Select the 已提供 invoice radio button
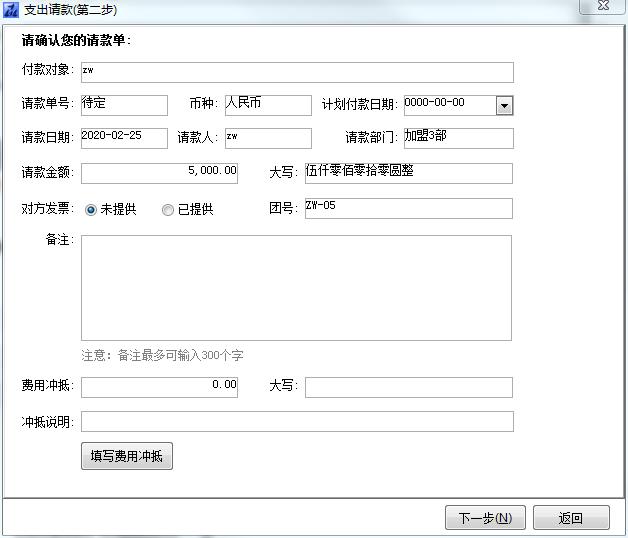Screen dimensions: 628x538 [168, 209]
